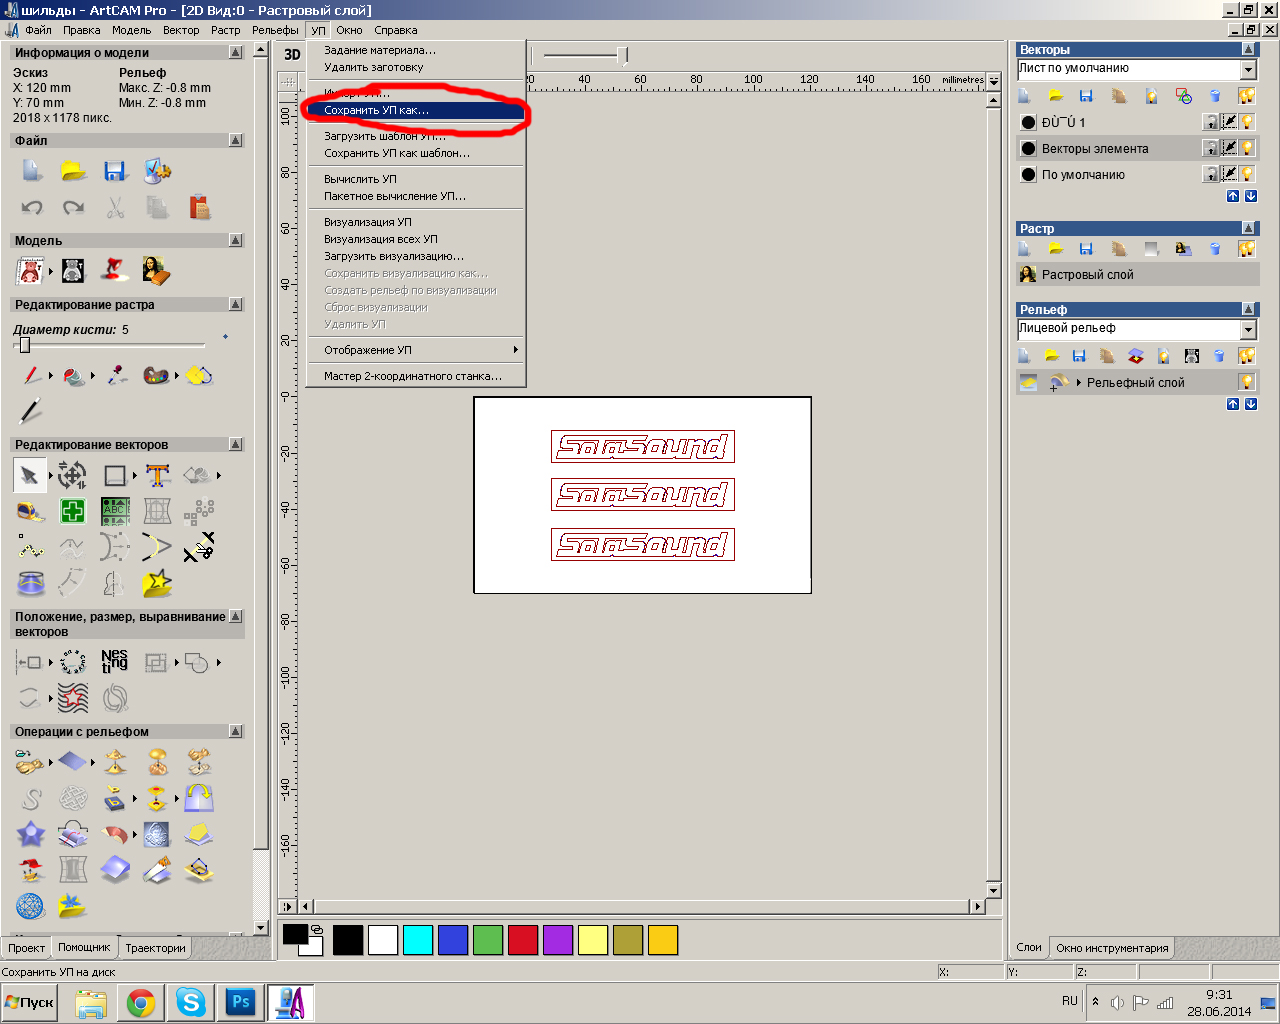The image size is (1280, 1024).
Task: Open Skype from the taskbar
Action: pos(191,1002)
